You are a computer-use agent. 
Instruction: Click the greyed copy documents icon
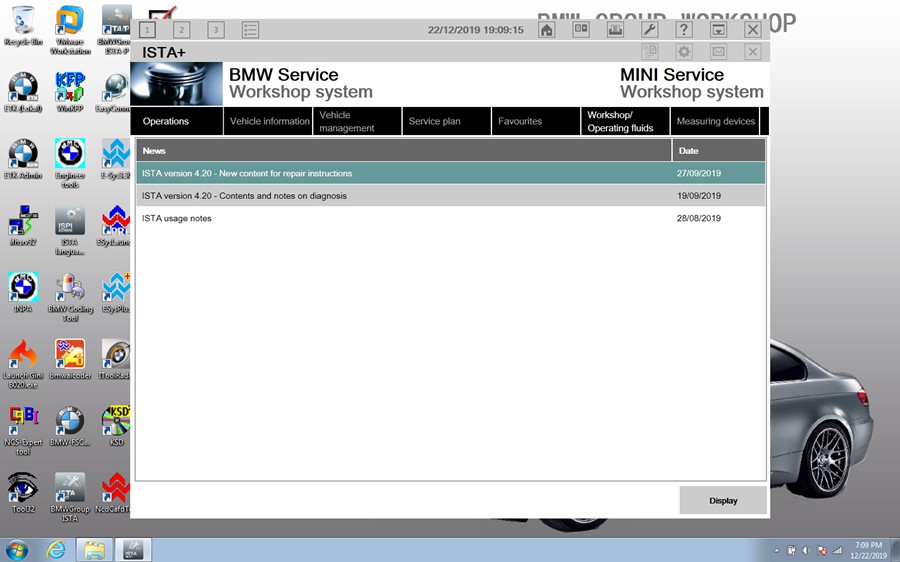pos(649,52)
